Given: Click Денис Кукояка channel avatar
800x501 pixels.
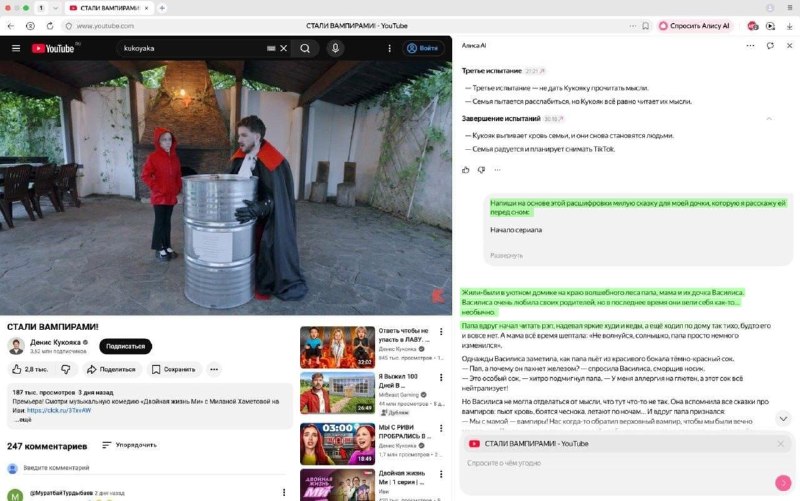Looking at the screenshot, I should coord(16,346).
